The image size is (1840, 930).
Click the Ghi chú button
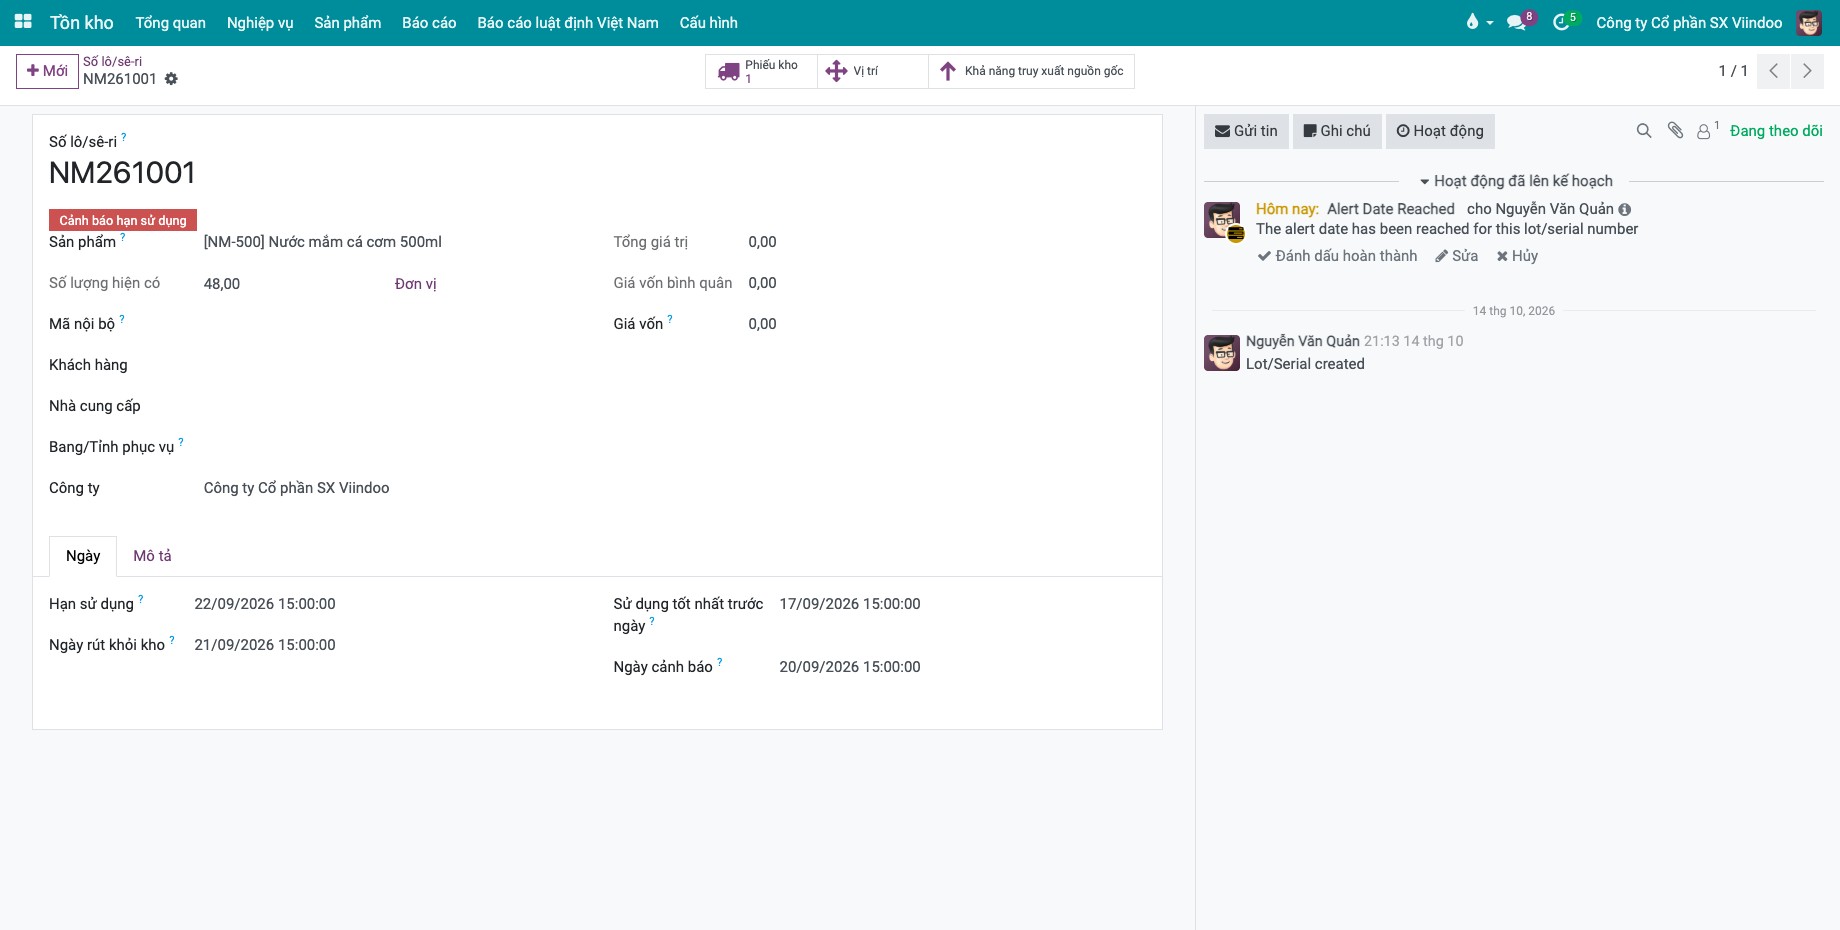pyautogui.click(x=1337, y=131)
